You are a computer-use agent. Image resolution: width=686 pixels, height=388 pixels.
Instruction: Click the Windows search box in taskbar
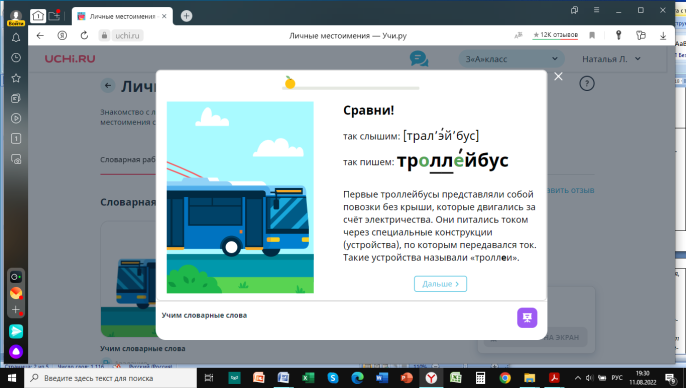111,378
